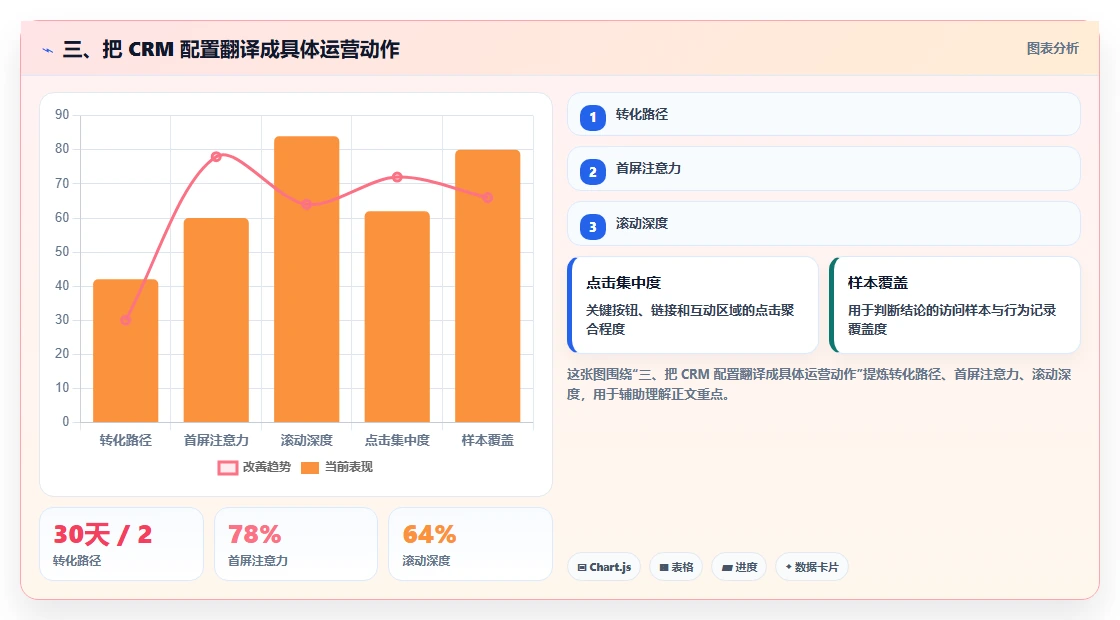Click the lightning icon beside the section title
This screenshot has width=1120, height=620.
coord(48,50)
